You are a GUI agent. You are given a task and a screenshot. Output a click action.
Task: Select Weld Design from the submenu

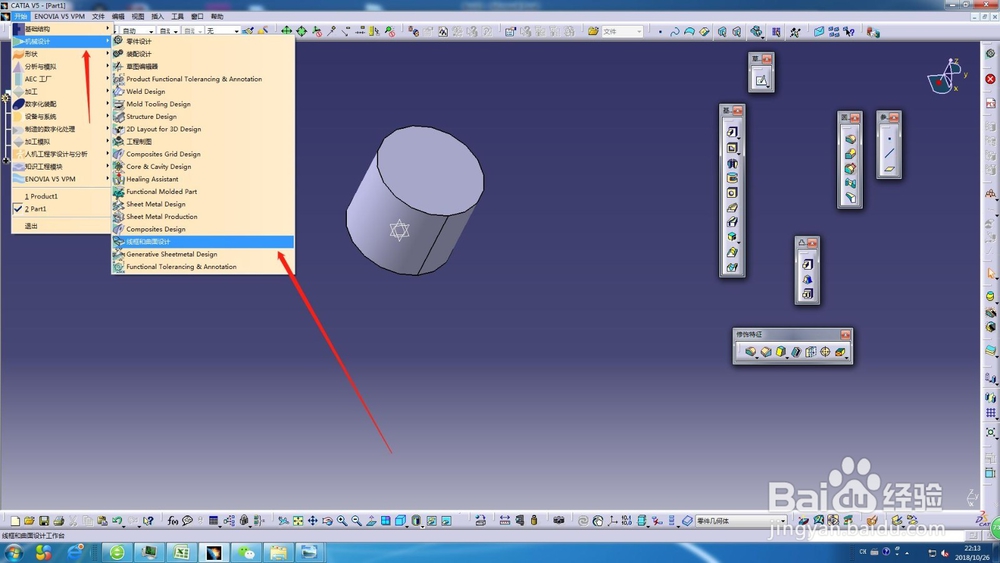(203, 91)
